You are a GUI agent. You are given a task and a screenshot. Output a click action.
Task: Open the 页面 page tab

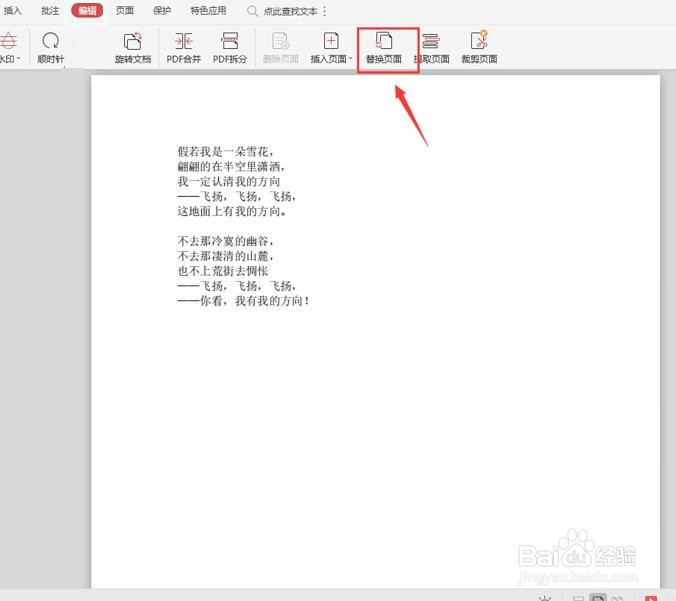(x=125, y=10)
